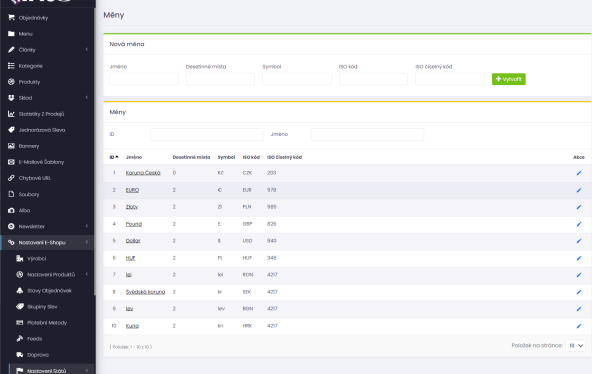This screenshot has width=592, height=374.
Task: Click the edit pencil for Dollar row
Action: click(x=579, y=241)
